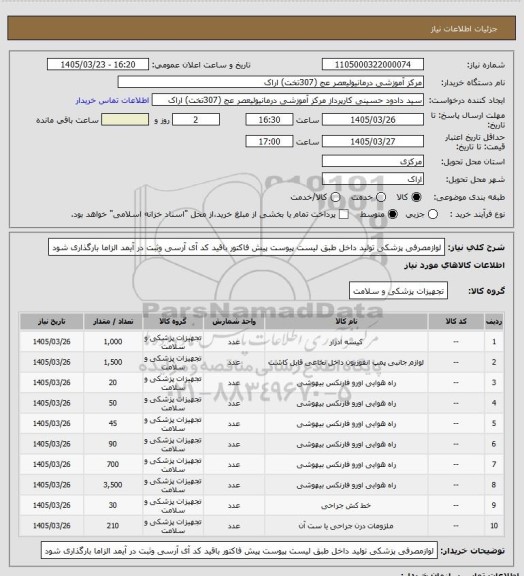
Task: Click the request creator name field
Action: point(288,100)
